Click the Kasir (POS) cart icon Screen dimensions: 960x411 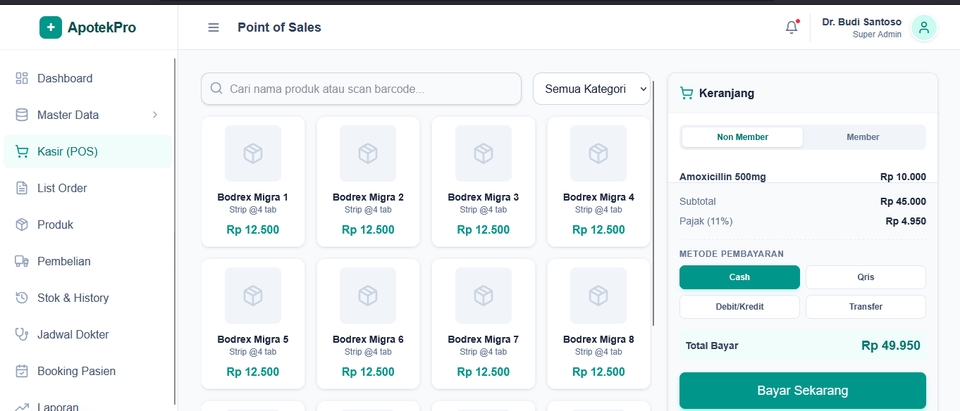coord(22,151)
